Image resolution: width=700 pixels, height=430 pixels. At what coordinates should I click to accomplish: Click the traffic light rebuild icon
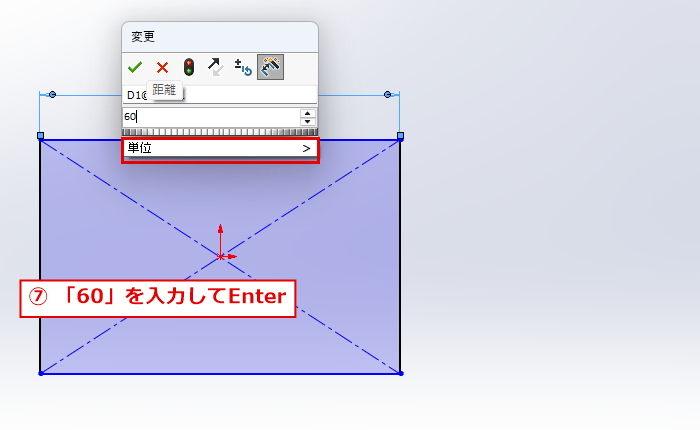[x=189, y=67]
